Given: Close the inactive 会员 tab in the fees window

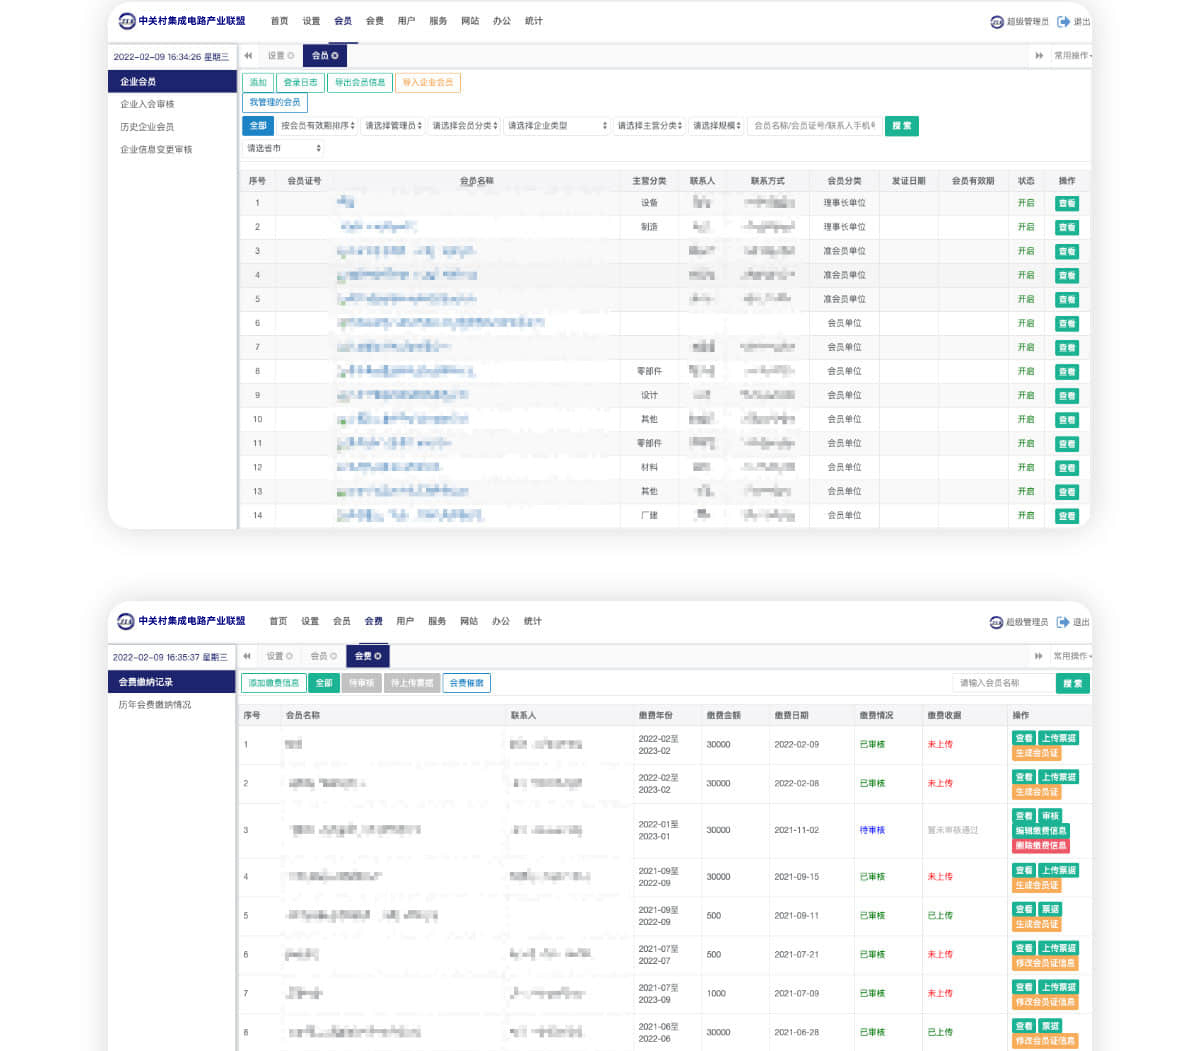Looking at the screenshot, I should (x=334, y=656).
